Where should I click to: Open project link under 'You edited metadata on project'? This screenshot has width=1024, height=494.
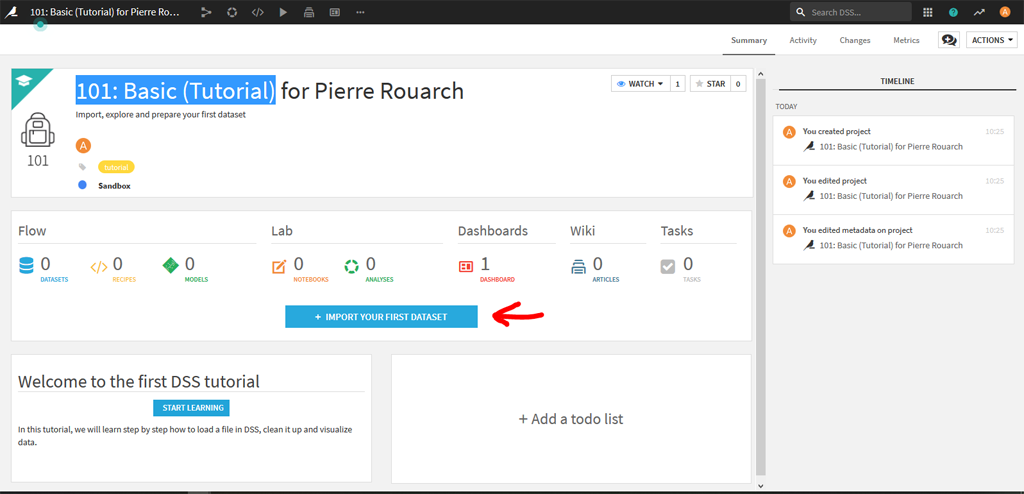click(x=891, y=246)
